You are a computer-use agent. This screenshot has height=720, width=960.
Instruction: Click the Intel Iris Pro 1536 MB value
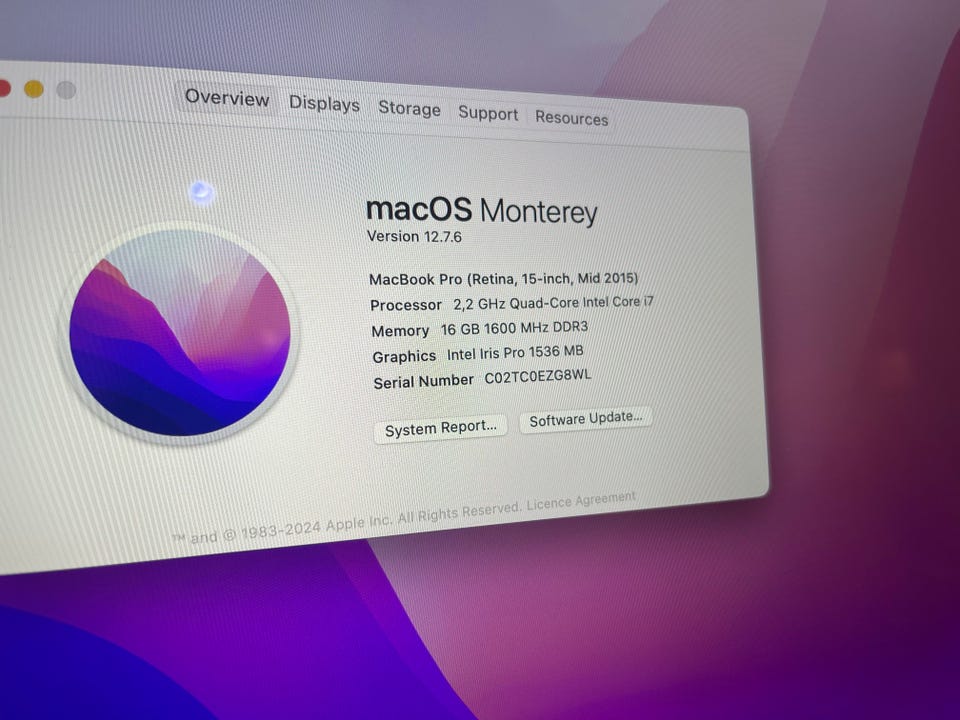515,353
